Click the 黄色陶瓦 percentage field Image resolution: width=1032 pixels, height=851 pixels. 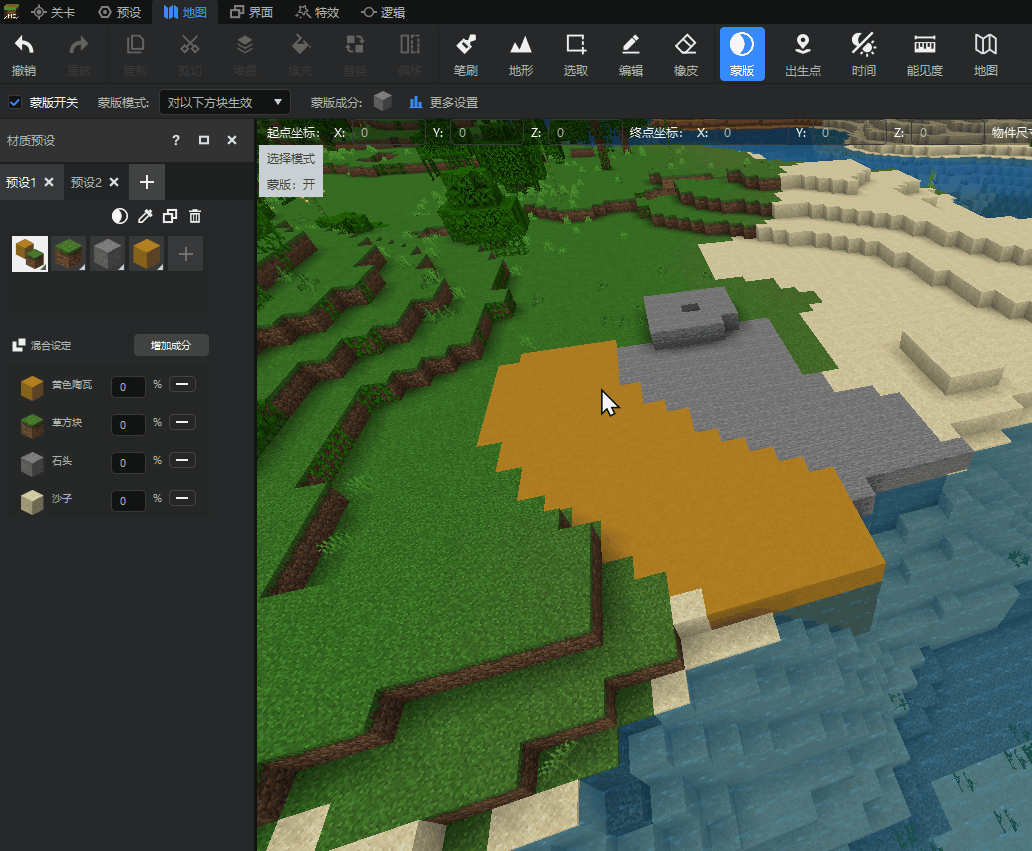pos(128,387)
